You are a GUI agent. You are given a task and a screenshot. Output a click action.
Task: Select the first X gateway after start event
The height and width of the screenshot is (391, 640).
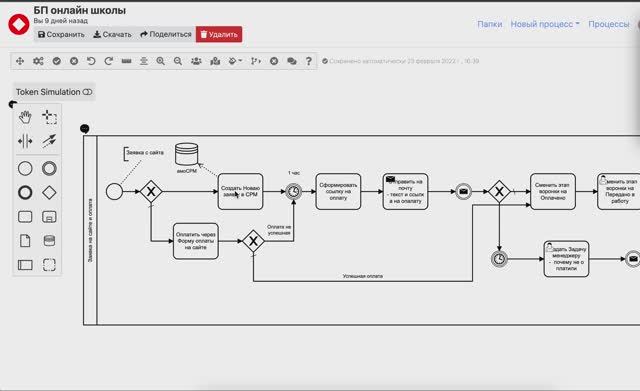(151, 191)
